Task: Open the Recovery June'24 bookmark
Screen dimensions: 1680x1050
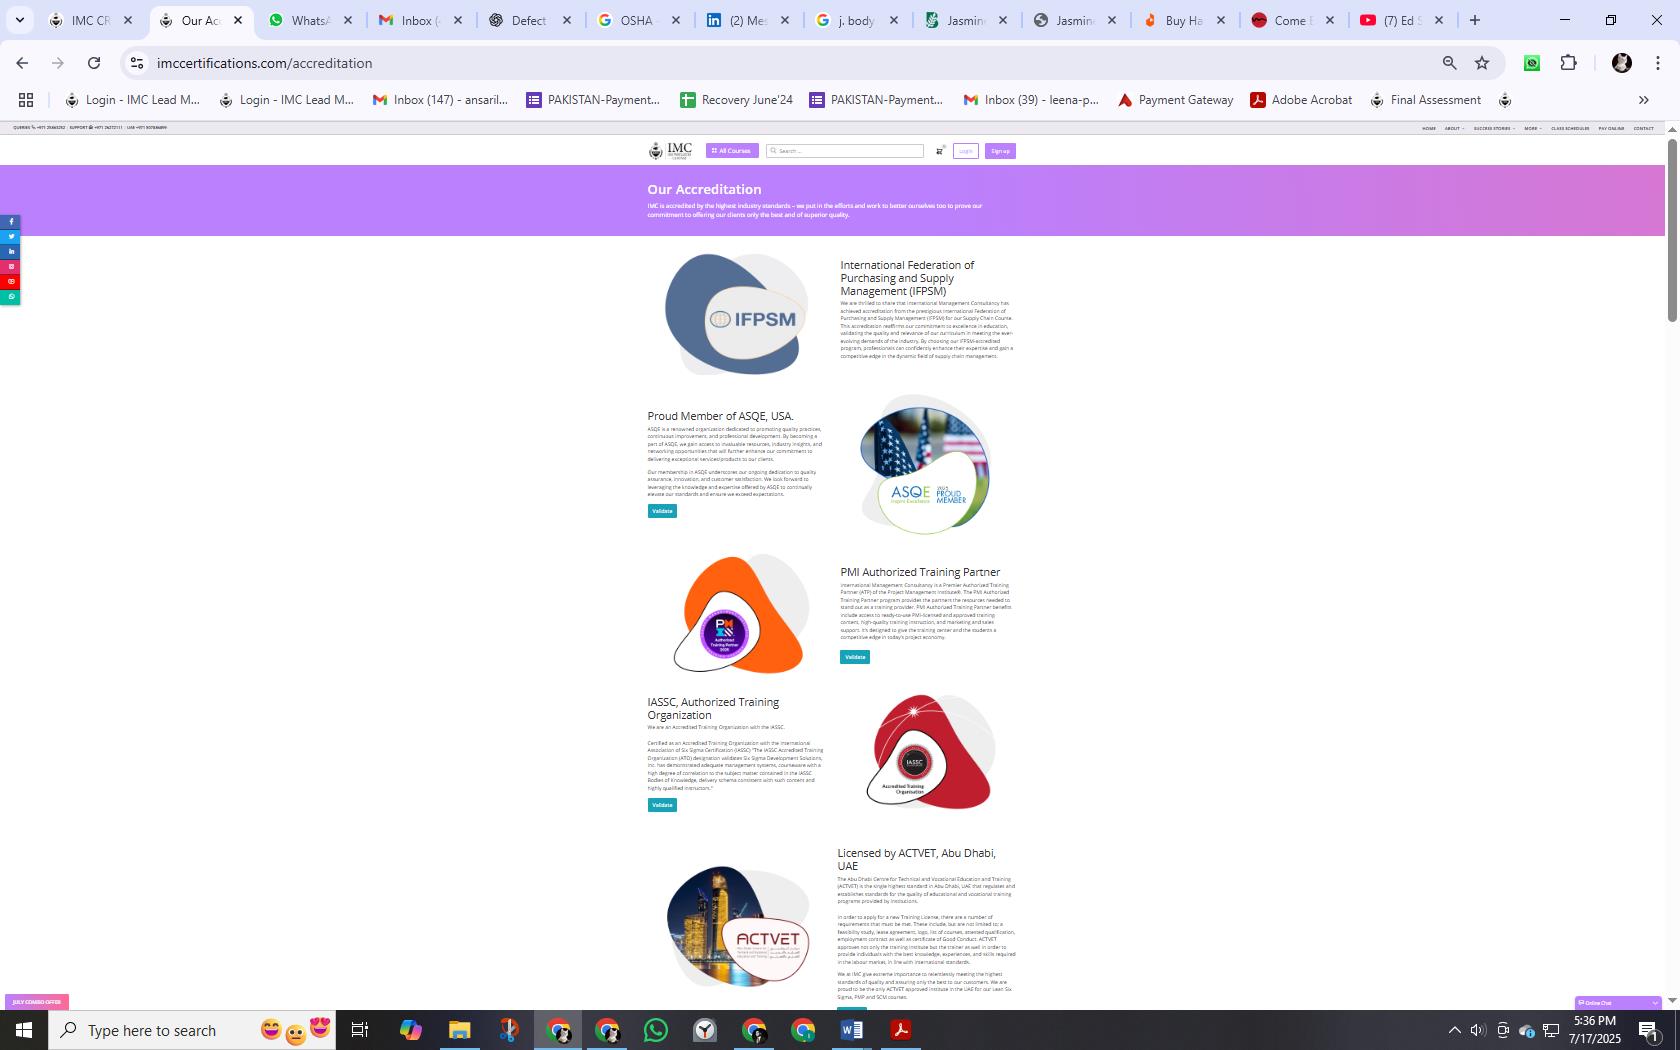Action: click(736, 100)
